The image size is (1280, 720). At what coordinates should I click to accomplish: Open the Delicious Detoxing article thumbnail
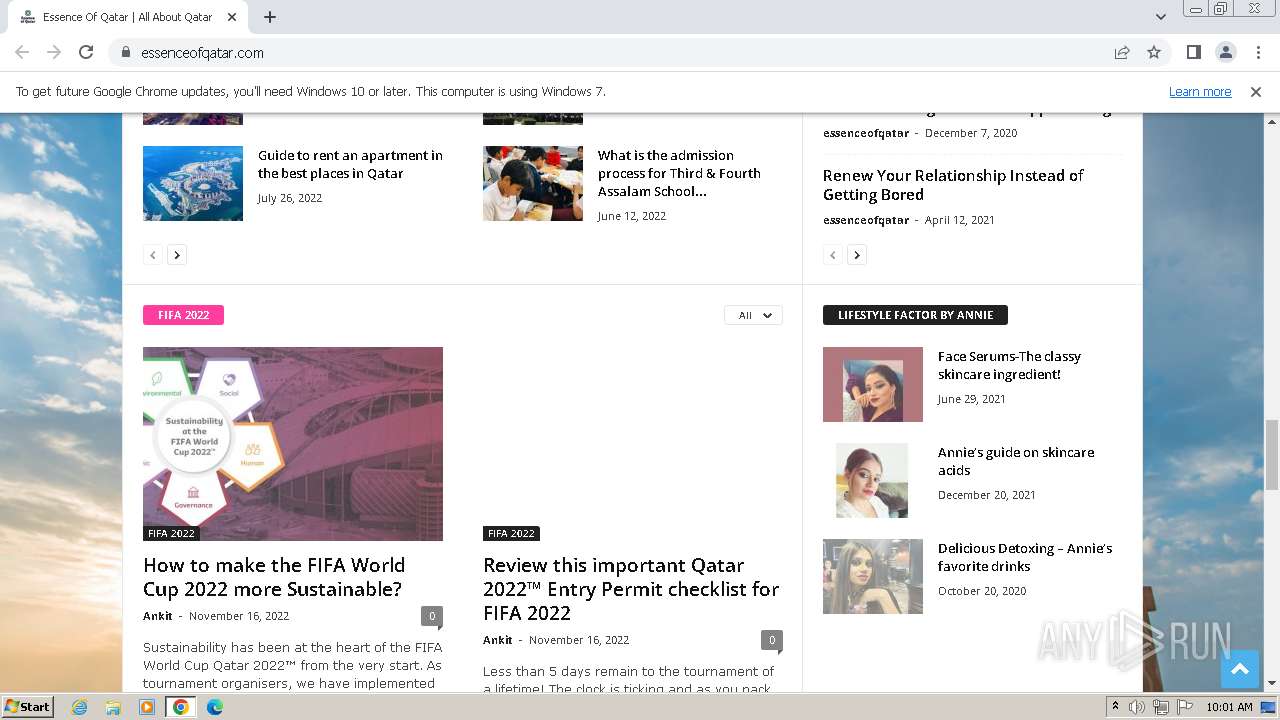click(873, 576)
